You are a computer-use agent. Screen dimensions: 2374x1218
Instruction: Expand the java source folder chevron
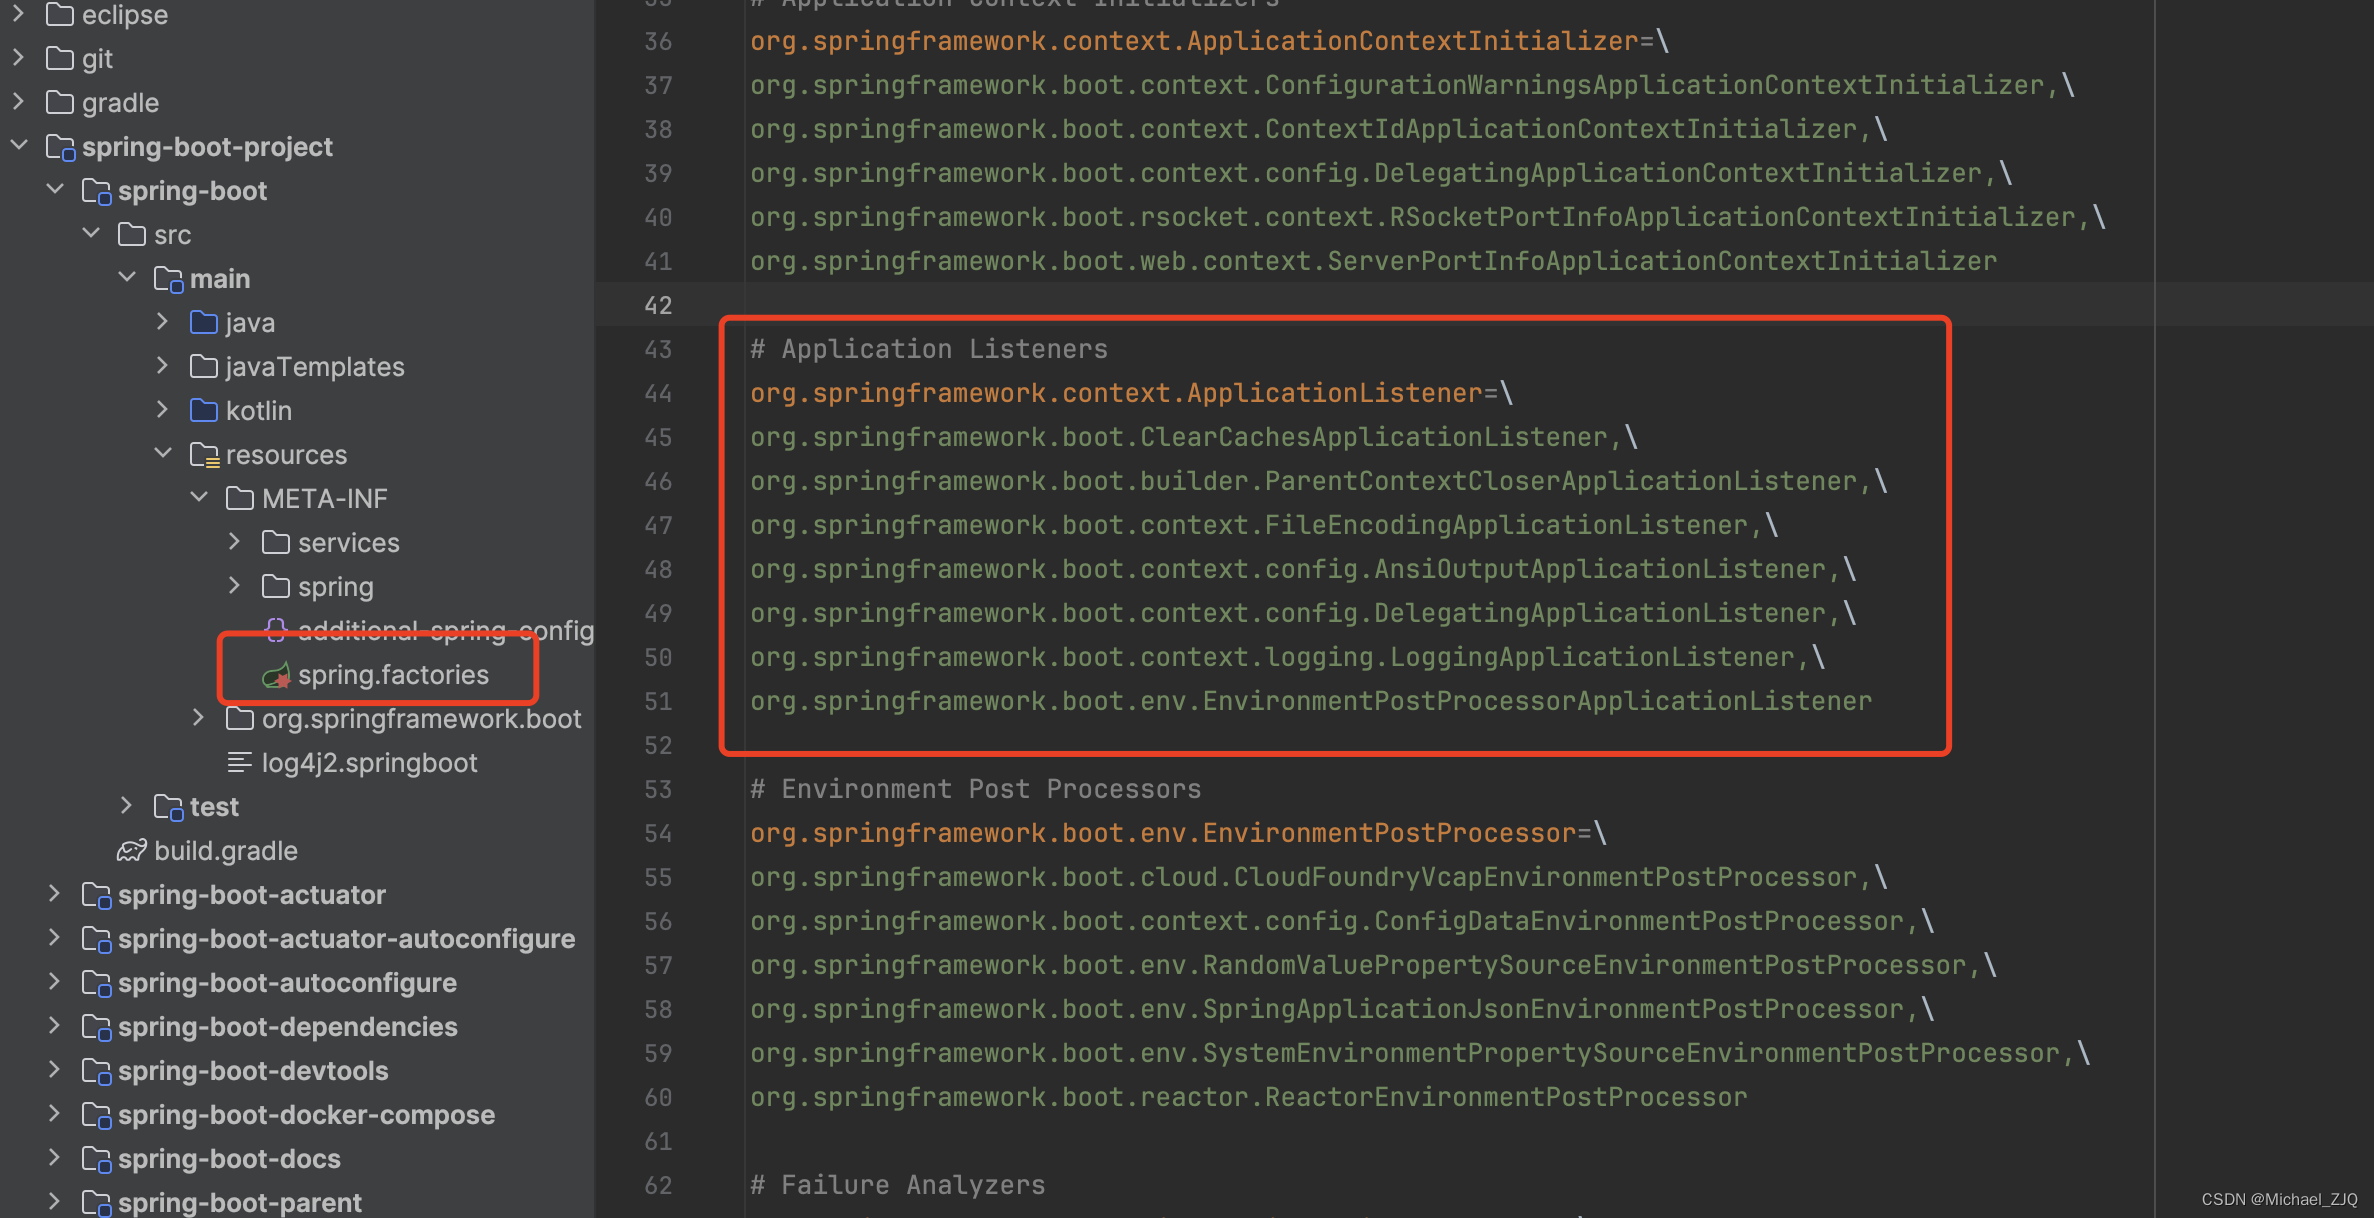(163, 322)
